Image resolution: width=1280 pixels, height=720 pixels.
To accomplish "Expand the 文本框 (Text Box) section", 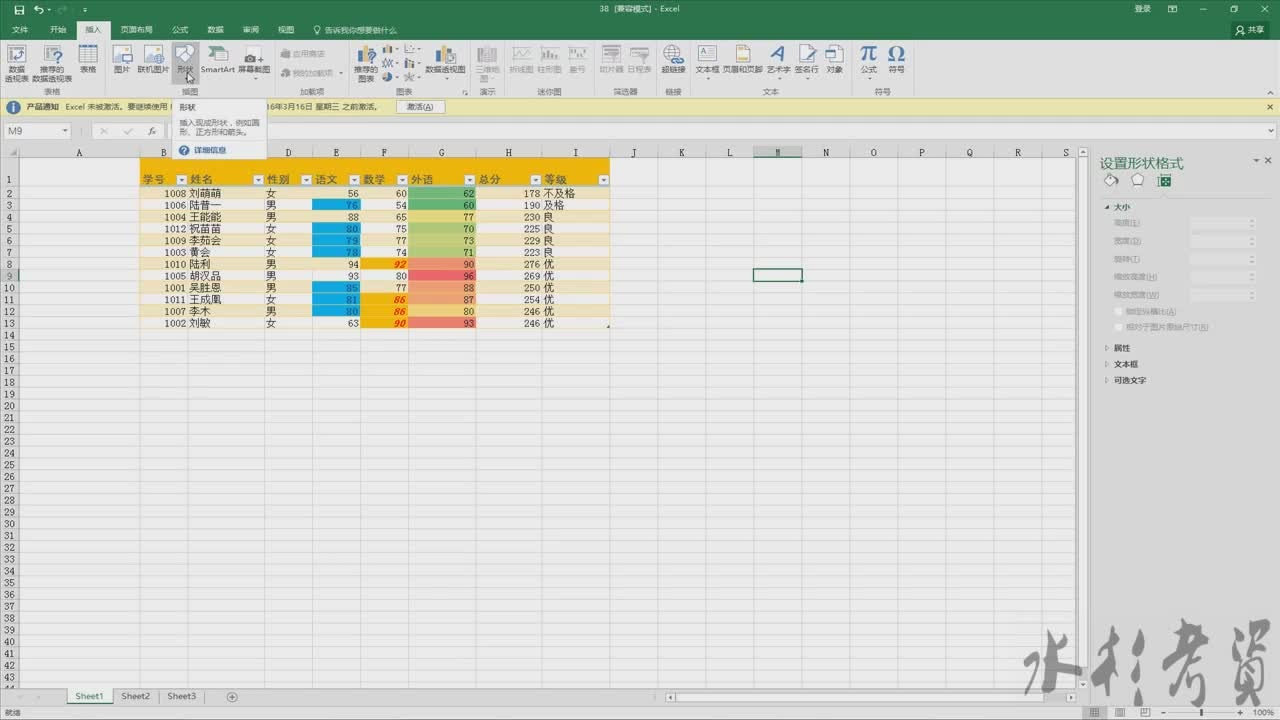I will pyautogui.click(x=1107, y=364).
